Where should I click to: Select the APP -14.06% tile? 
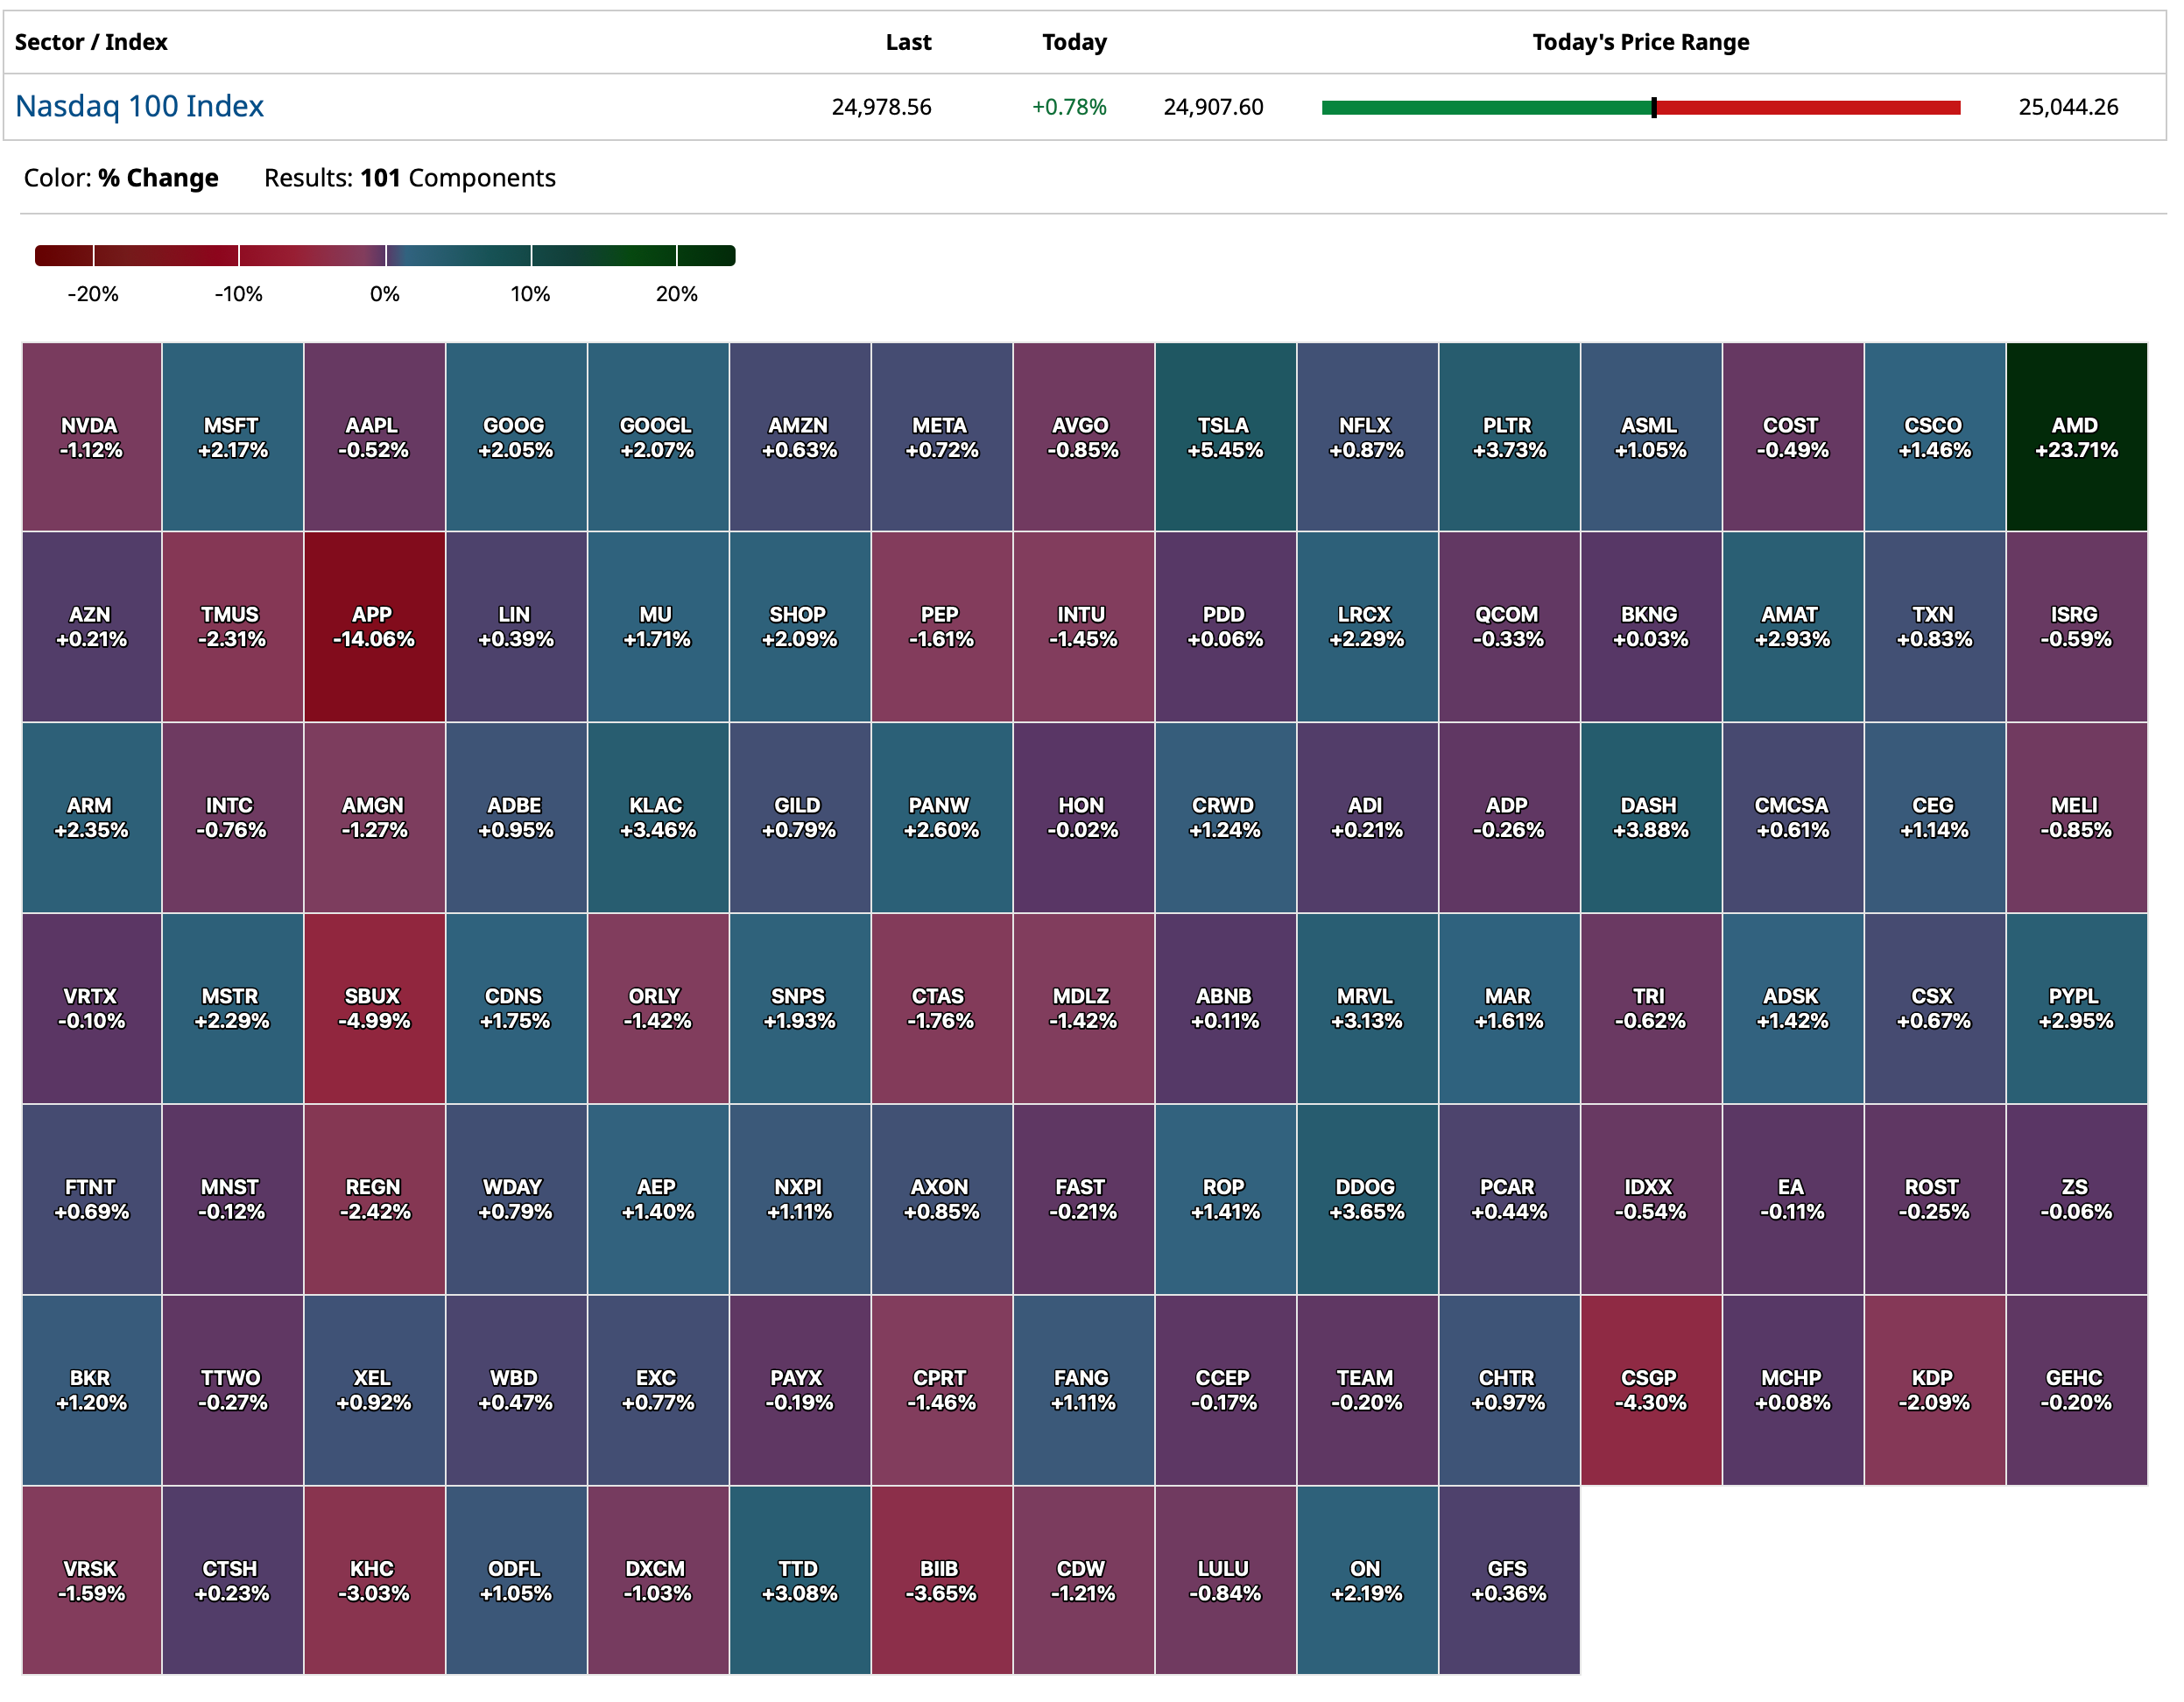(x=373, y=627)
